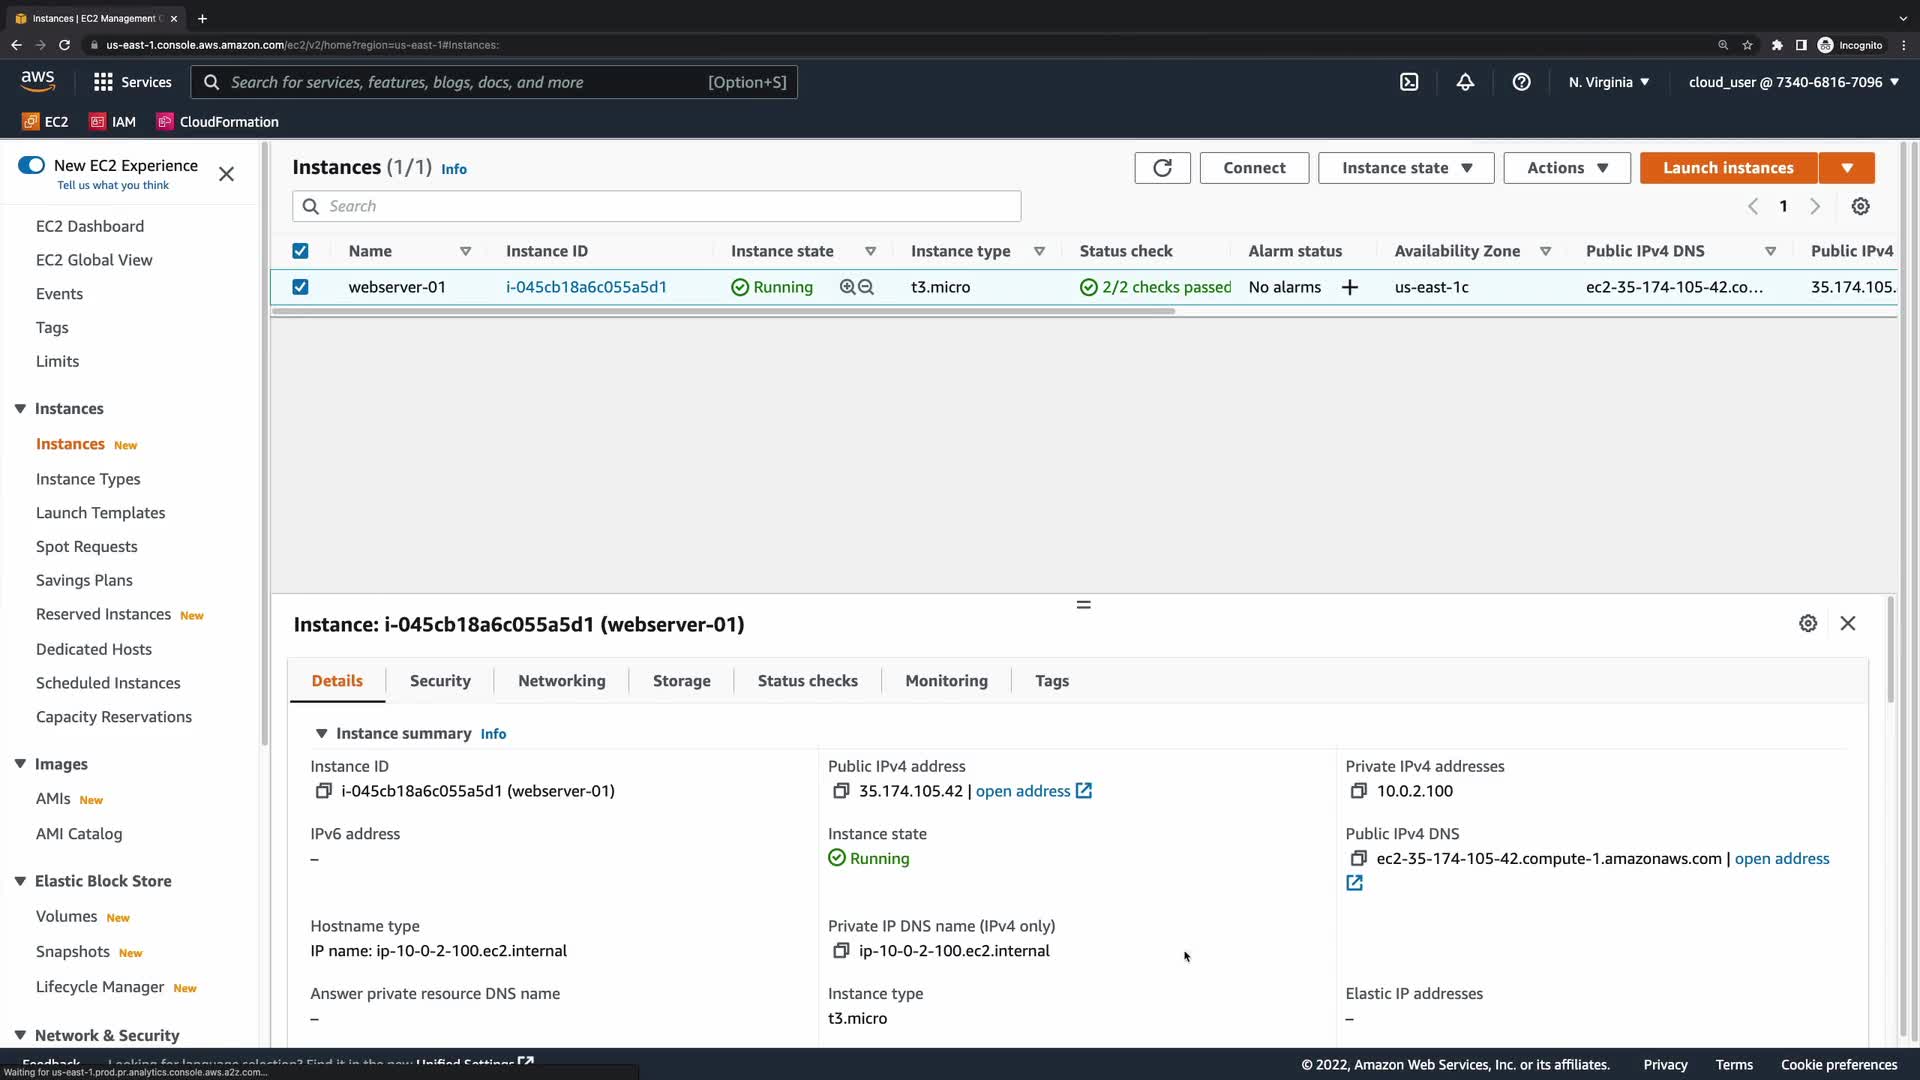Click the refresh instances button
The height and width of the screenshot is (1080, 1920).
coord(1162,168)
